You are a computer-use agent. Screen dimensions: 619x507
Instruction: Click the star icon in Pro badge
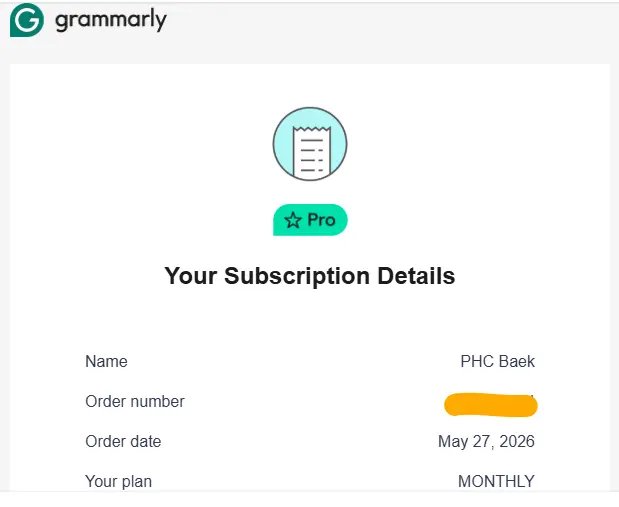pos(293,220)
